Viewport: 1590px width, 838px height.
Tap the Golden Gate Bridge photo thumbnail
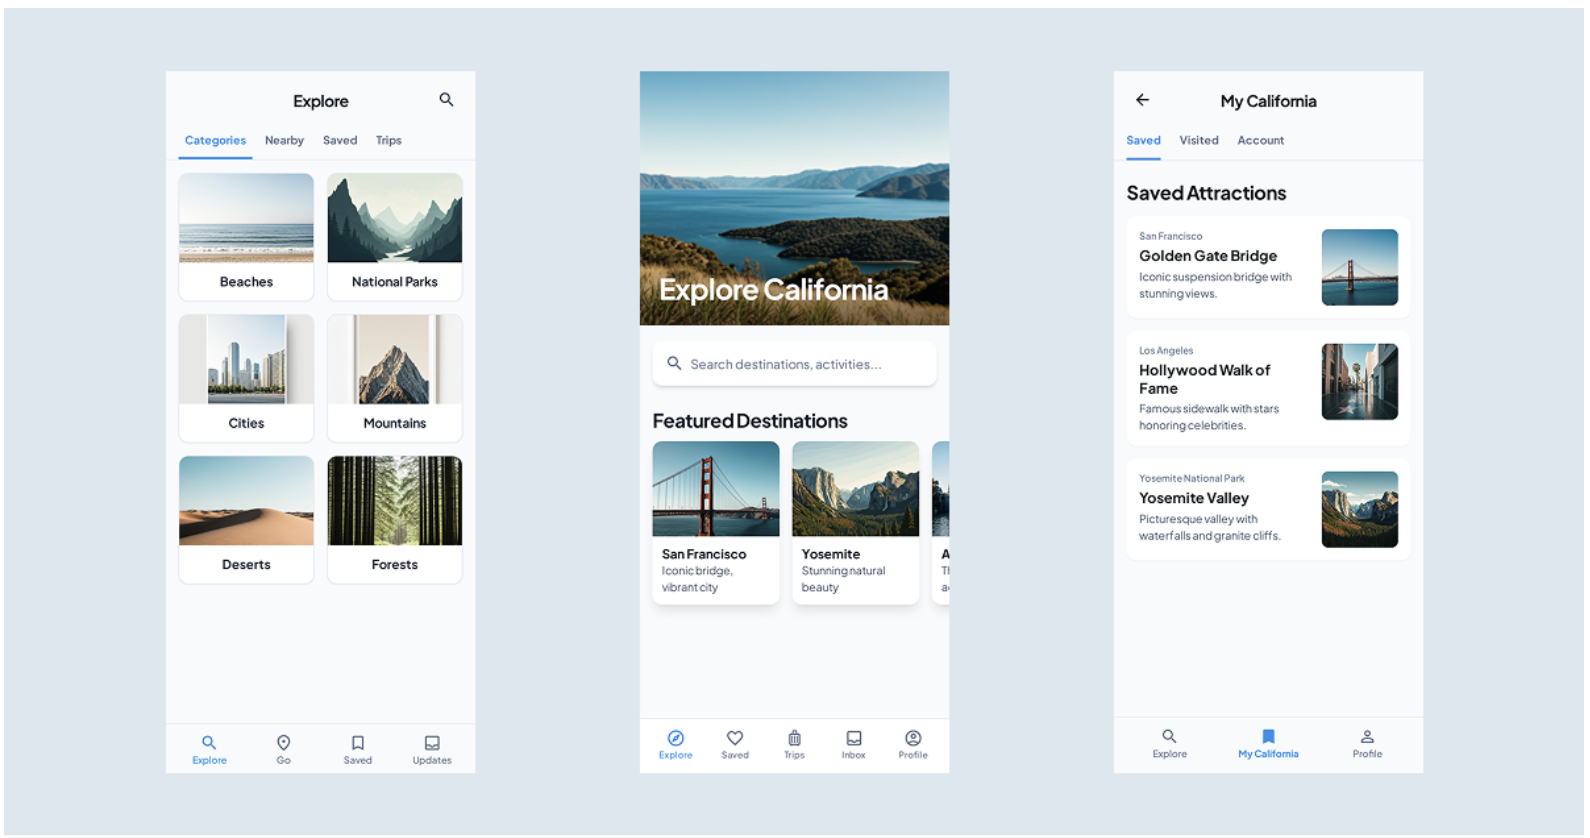point(1360,267)
